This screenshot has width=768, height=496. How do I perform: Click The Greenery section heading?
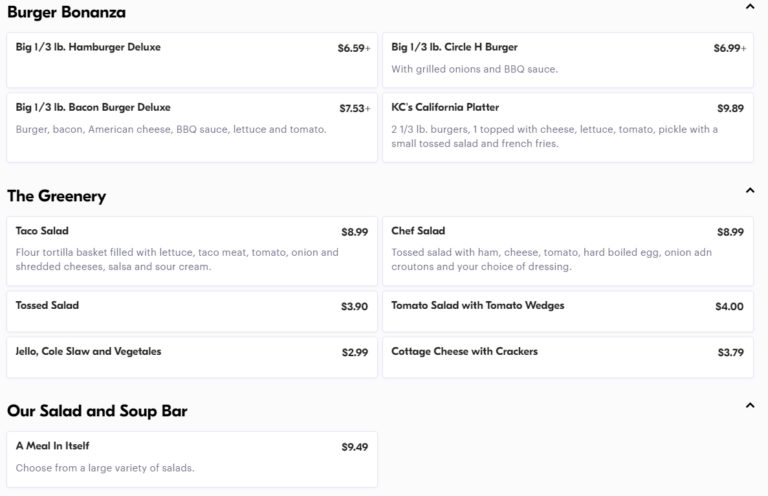click(56, 196)
